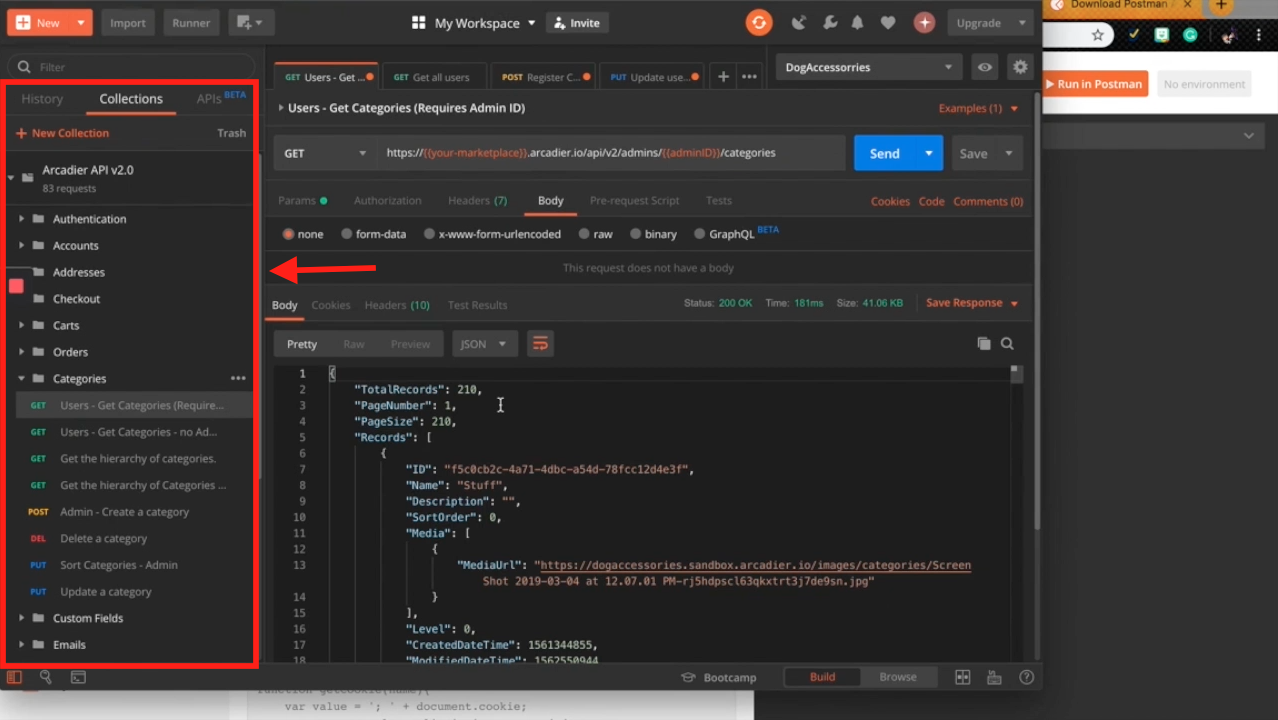Open the Save button dropdown arrow
This screenshot has height=720, width=1278.
1008,153
